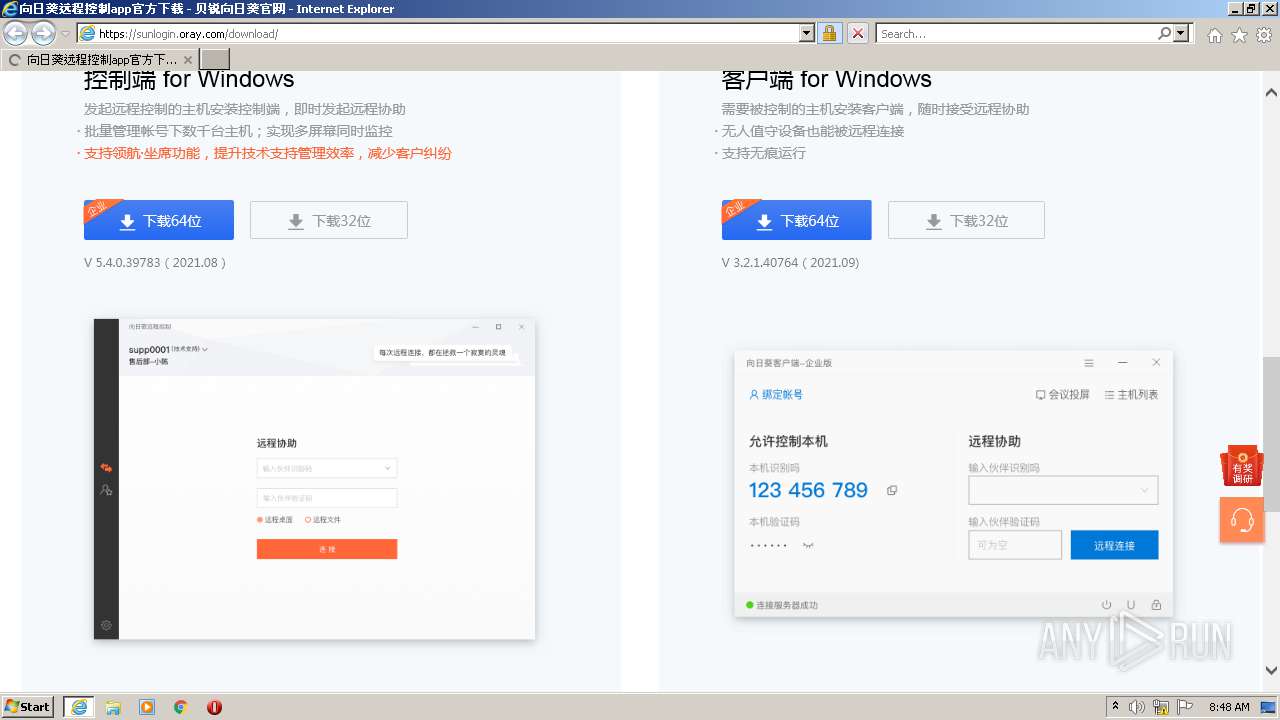Open the IE Home icon
Screen dimensions: 1280x720
[1214, 35]
